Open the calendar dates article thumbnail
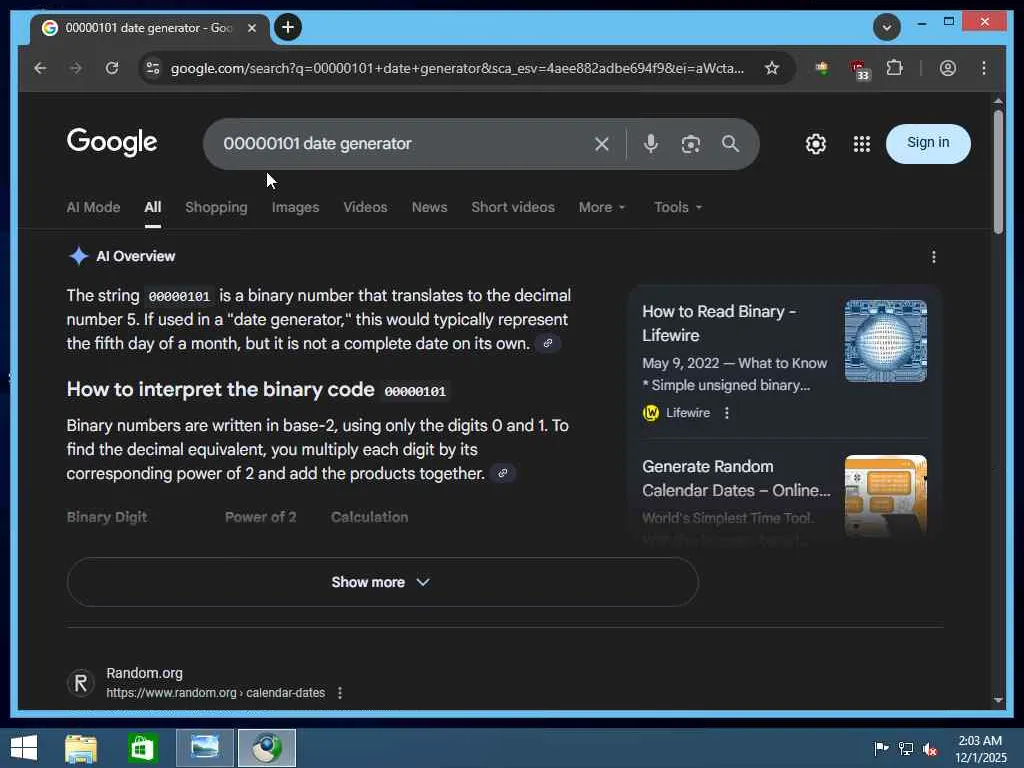1024x768 pixels. pyautogui.click(x=886, y=496)
